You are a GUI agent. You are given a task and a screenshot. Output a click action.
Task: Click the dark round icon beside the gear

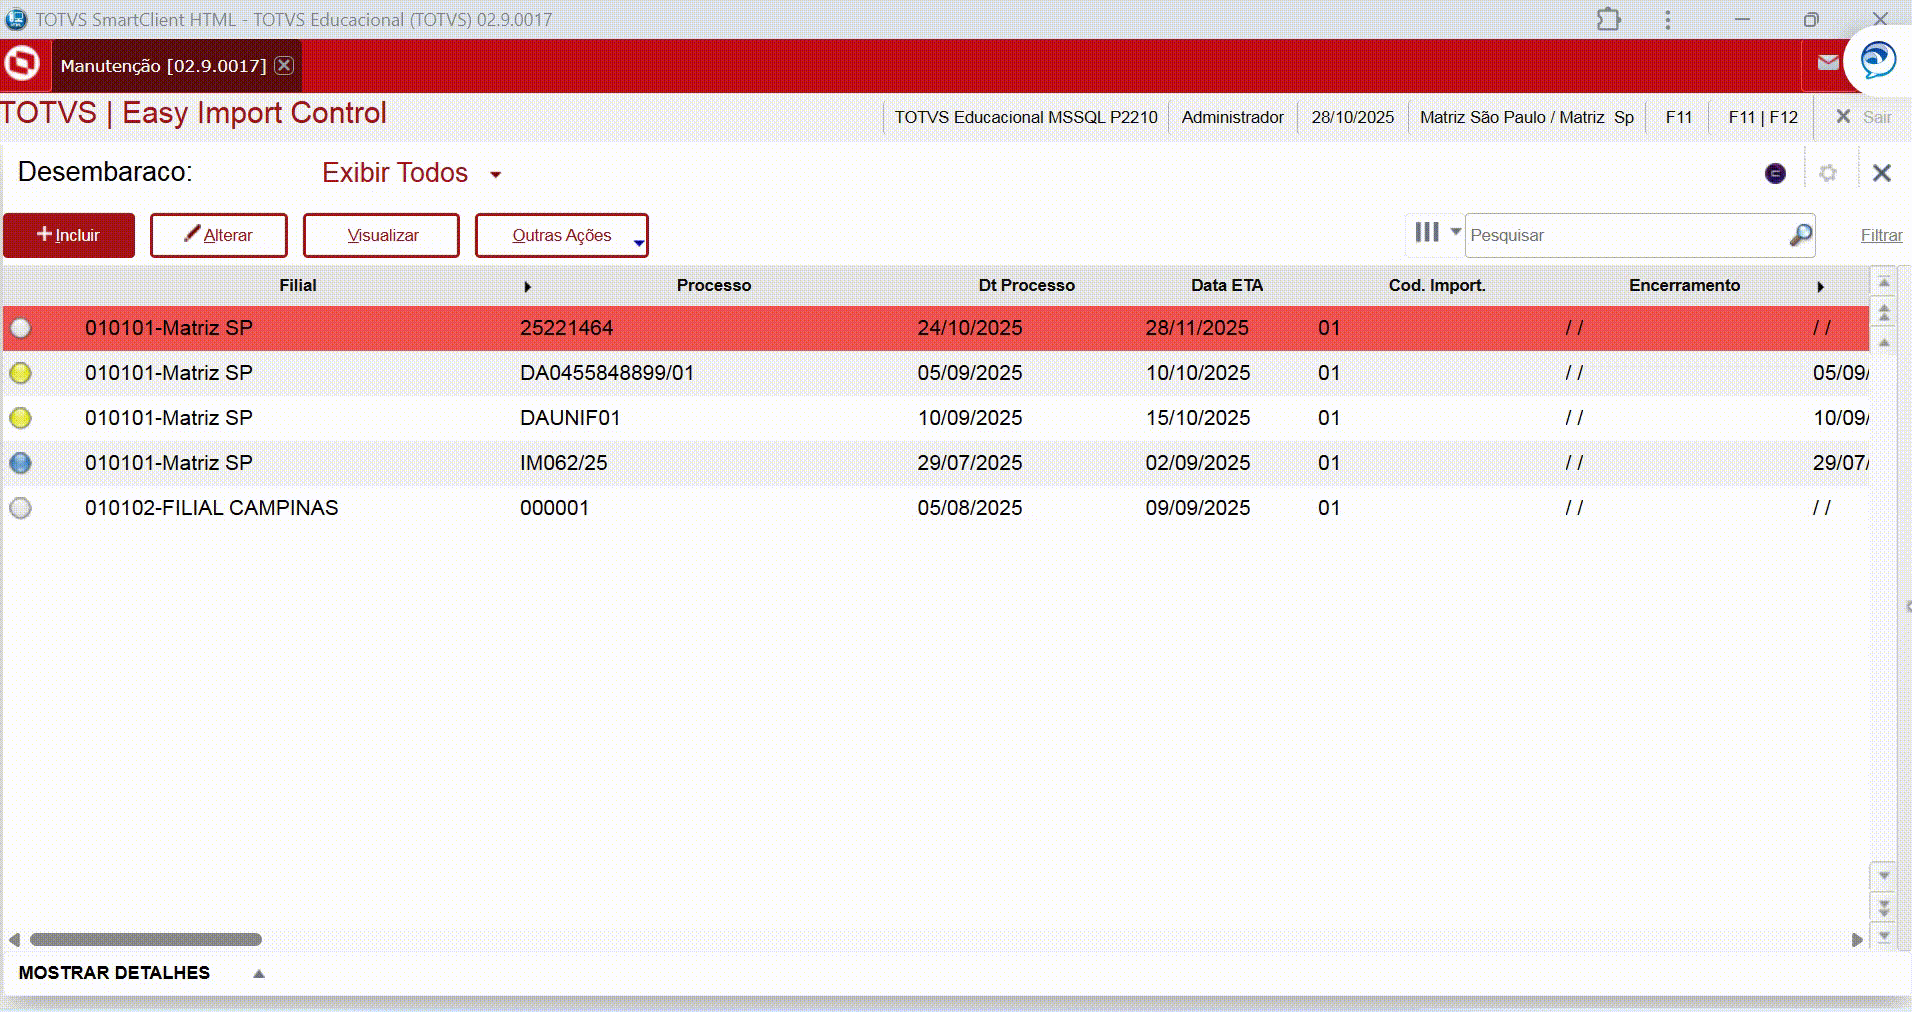1775,173
